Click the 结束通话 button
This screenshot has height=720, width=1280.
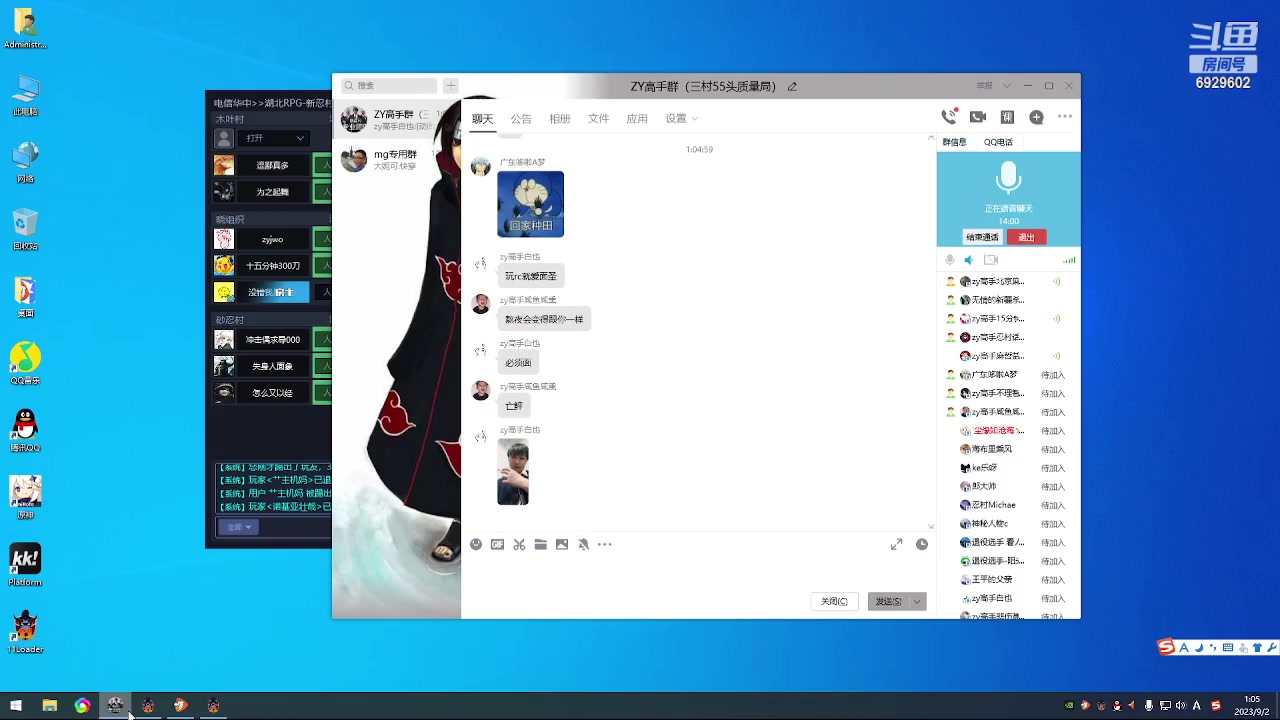point(982,237)
